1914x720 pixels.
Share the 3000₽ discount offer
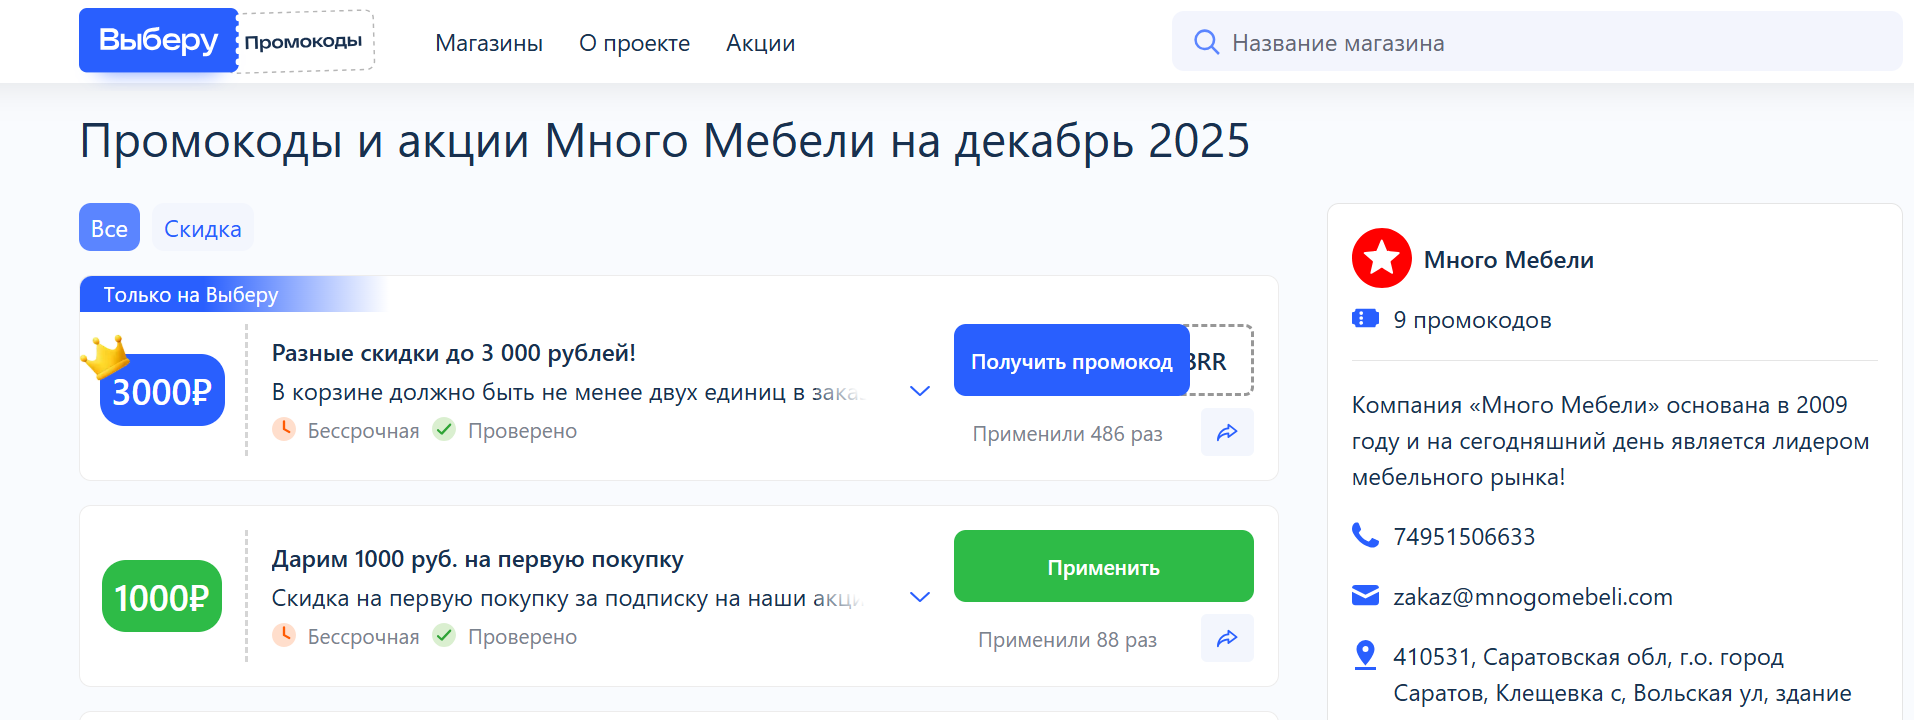pyautogui.click(x=1227, y=432)
